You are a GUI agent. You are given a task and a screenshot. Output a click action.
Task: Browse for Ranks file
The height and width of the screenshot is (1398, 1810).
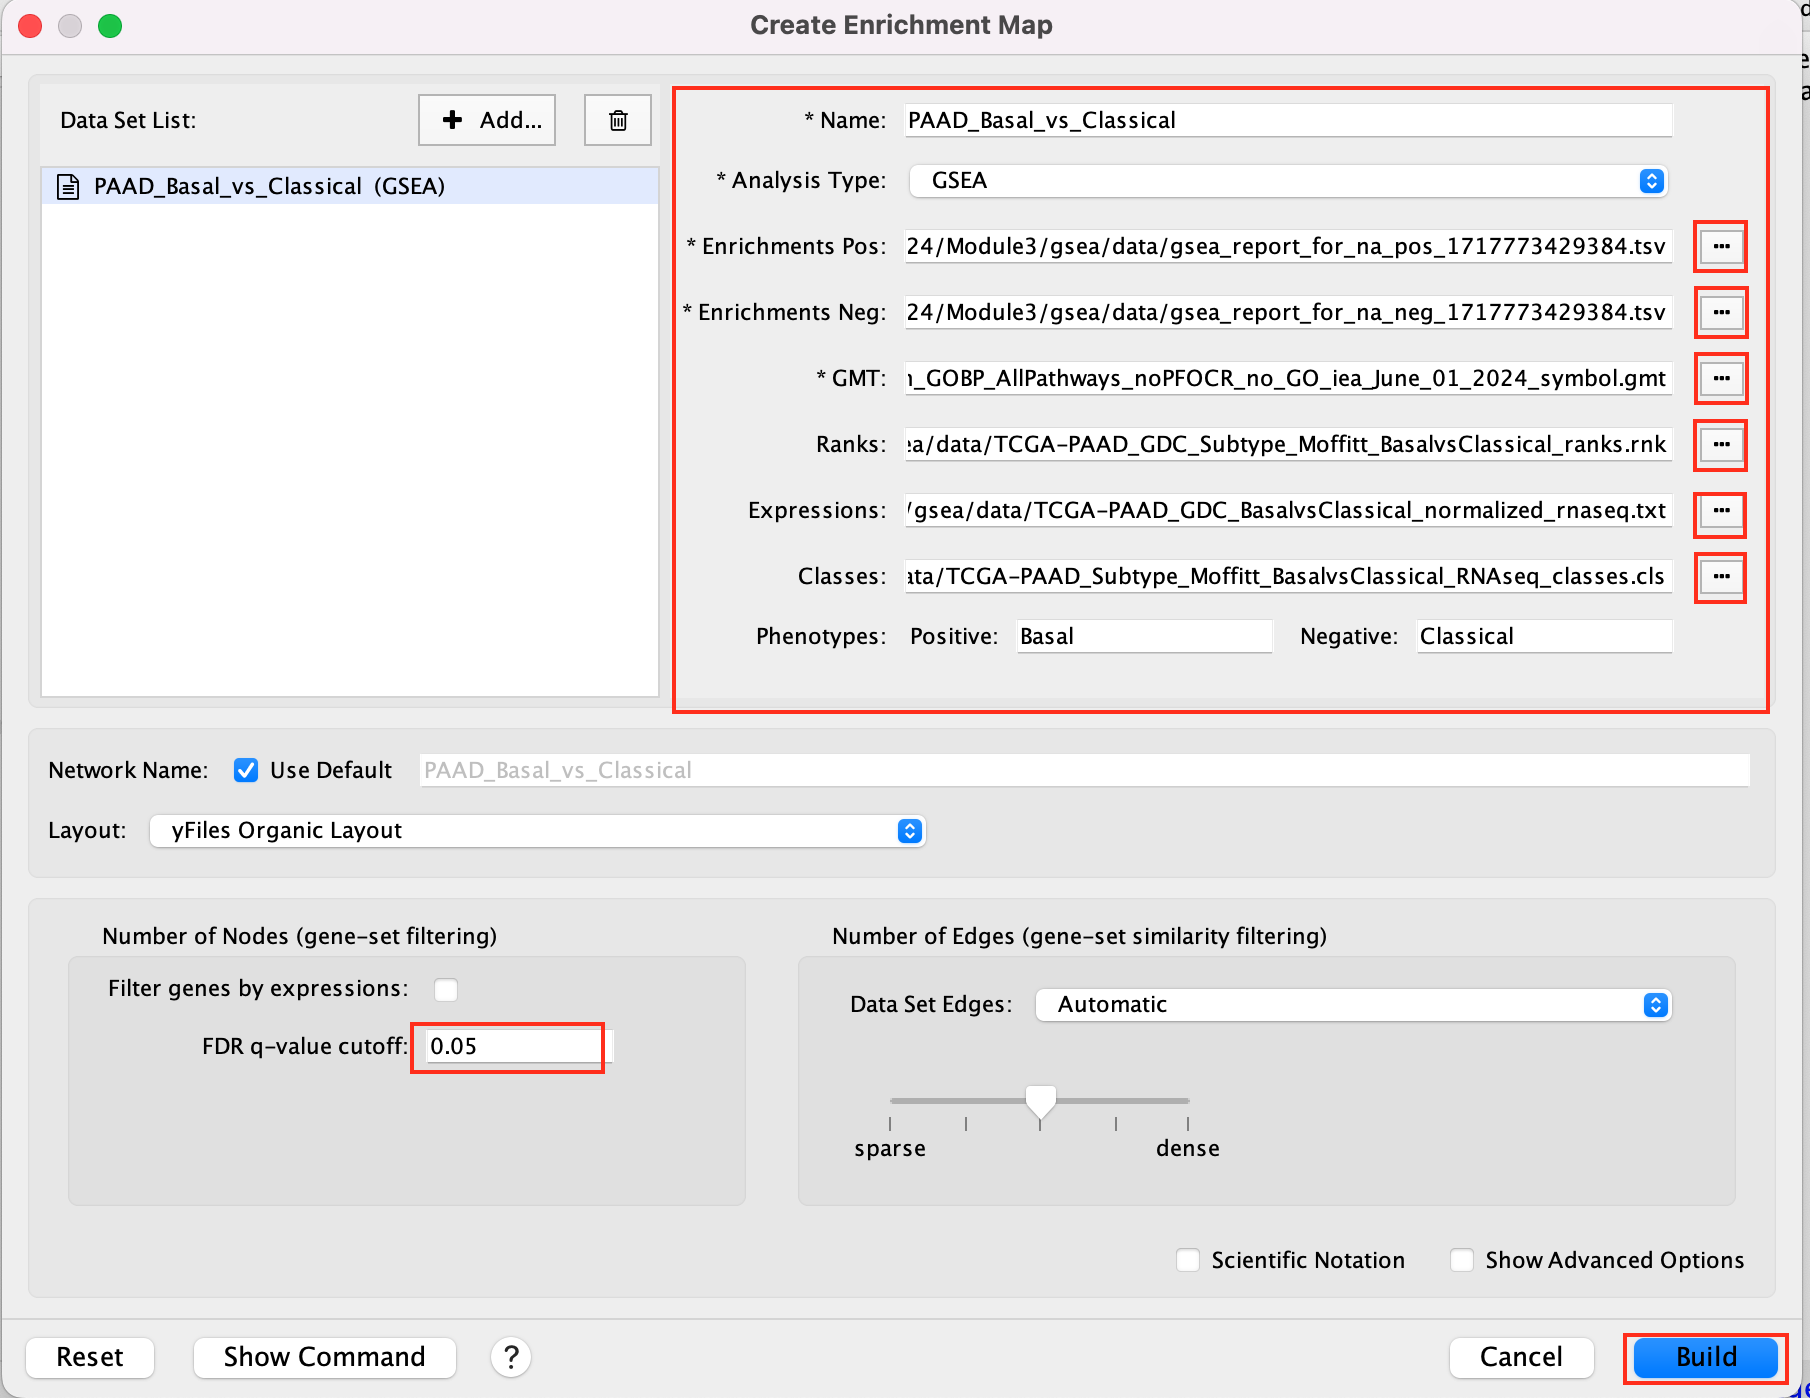(x=1720, y=444)
